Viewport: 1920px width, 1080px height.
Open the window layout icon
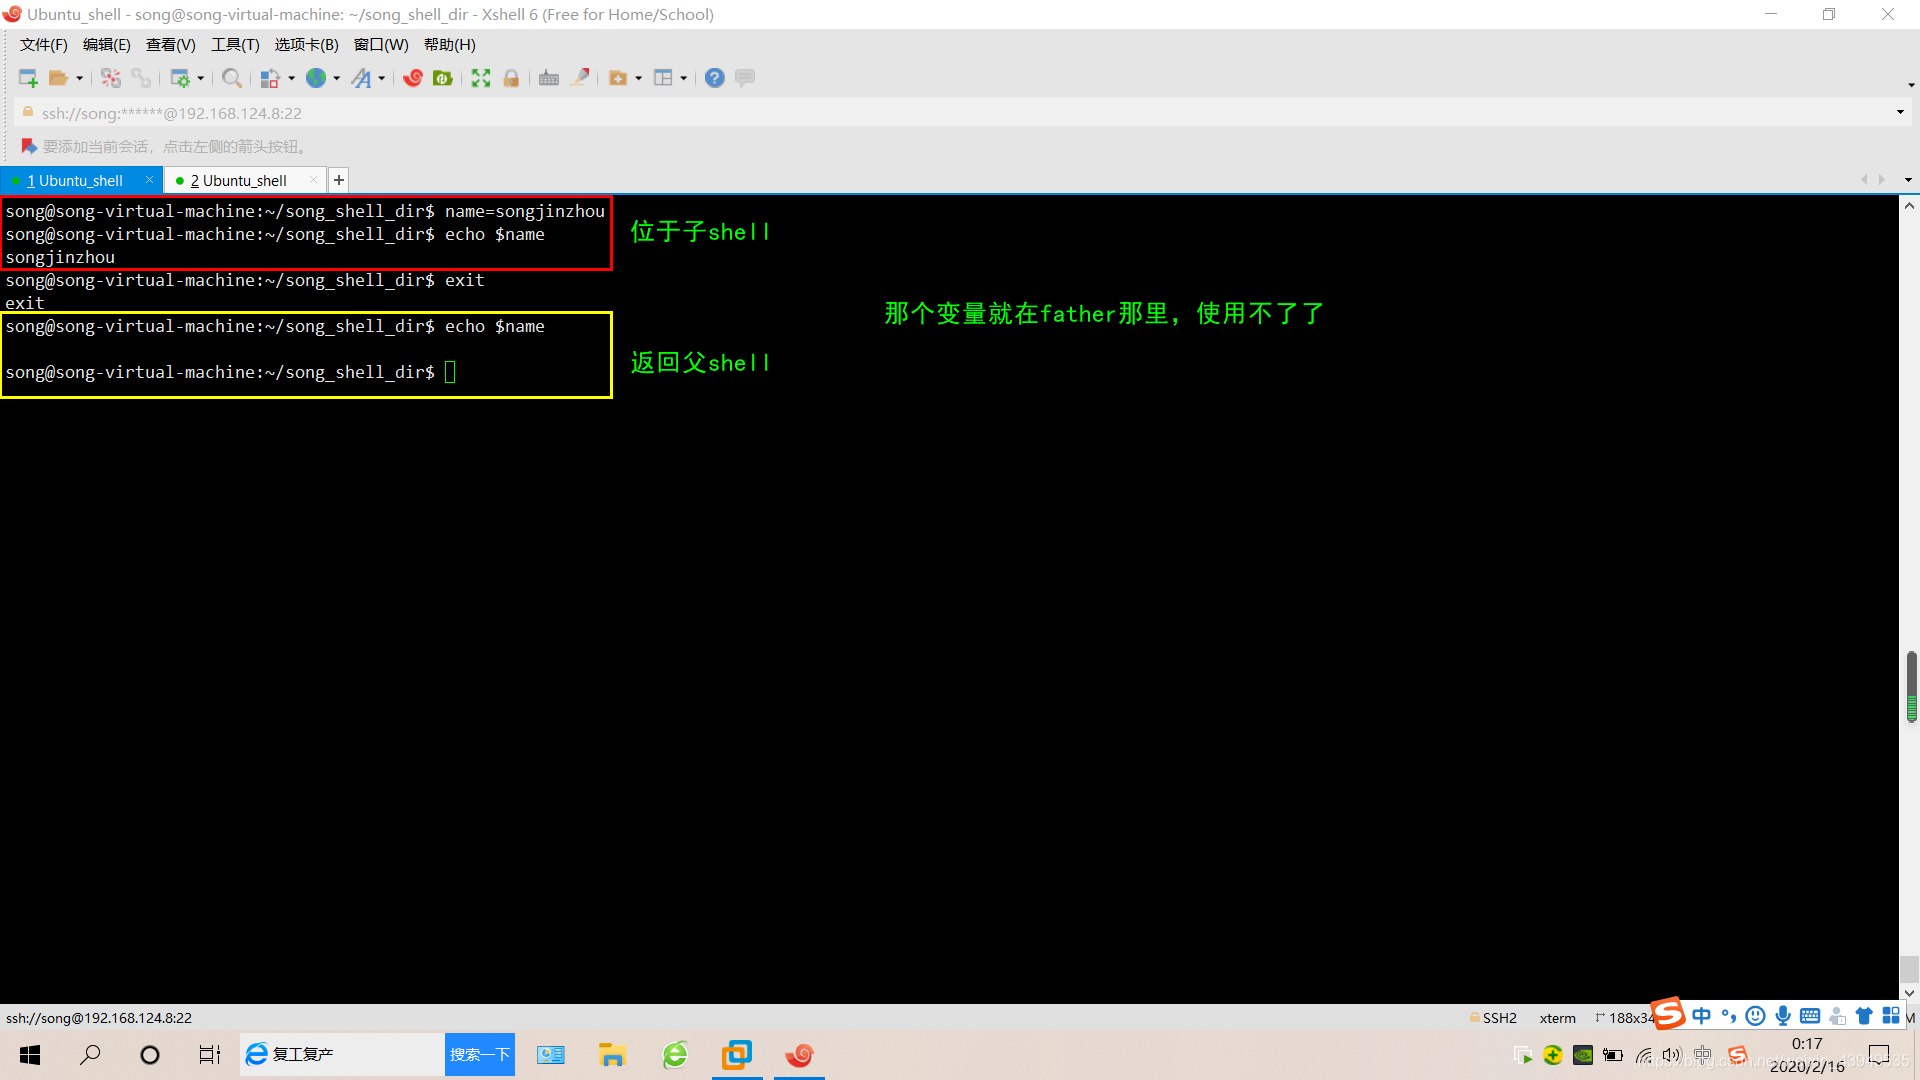[663, 78]
